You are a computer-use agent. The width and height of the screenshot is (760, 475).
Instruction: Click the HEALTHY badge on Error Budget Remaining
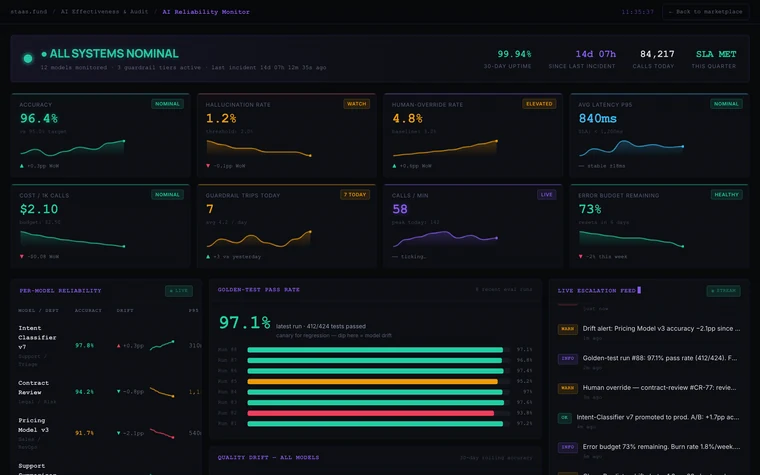point(727,194)
